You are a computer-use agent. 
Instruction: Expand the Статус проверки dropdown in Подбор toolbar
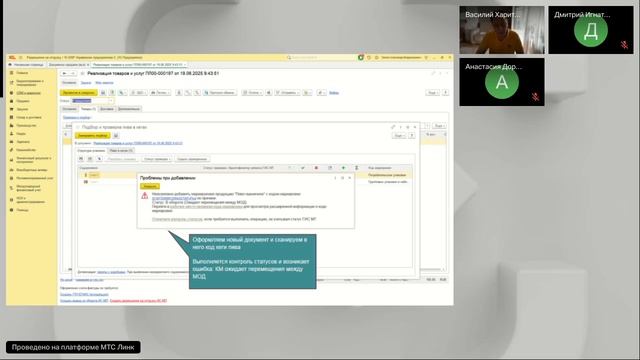[157, 159]
